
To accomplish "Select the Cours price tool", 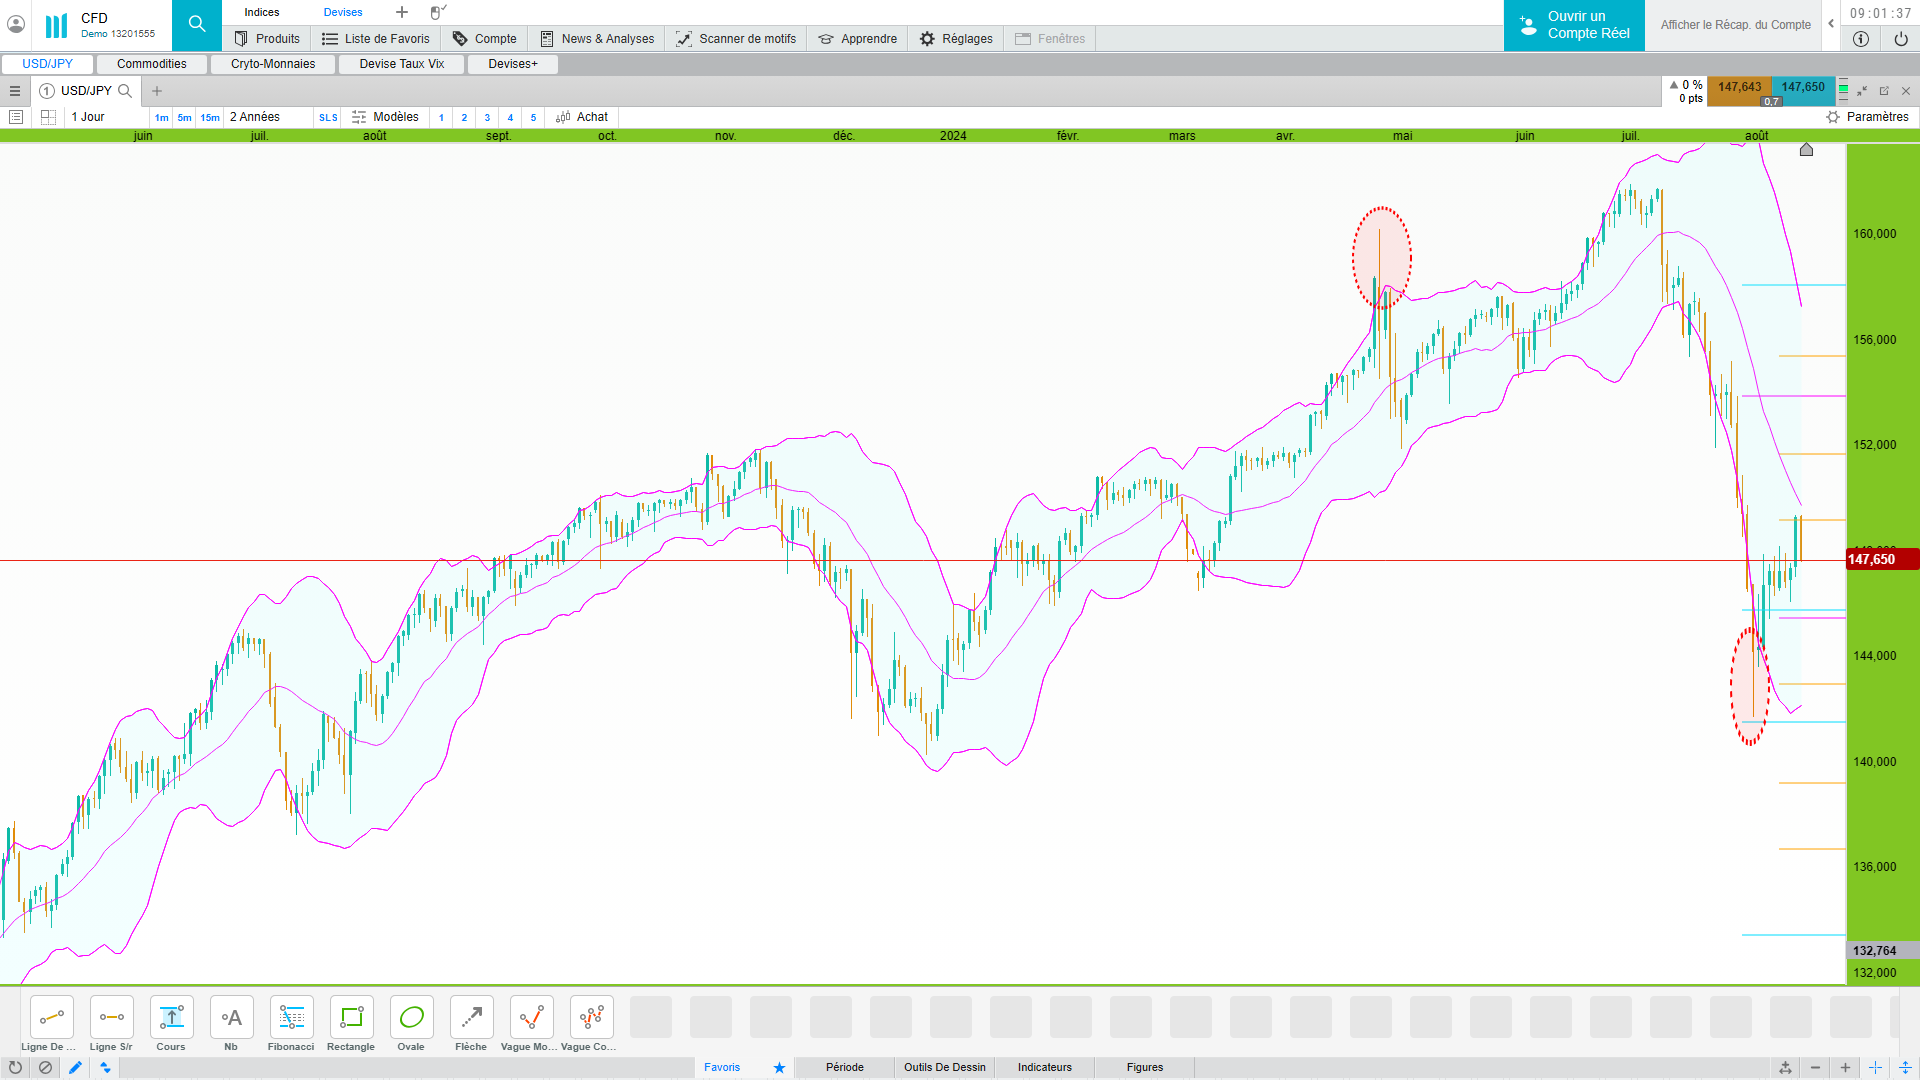I will 171,1018.
